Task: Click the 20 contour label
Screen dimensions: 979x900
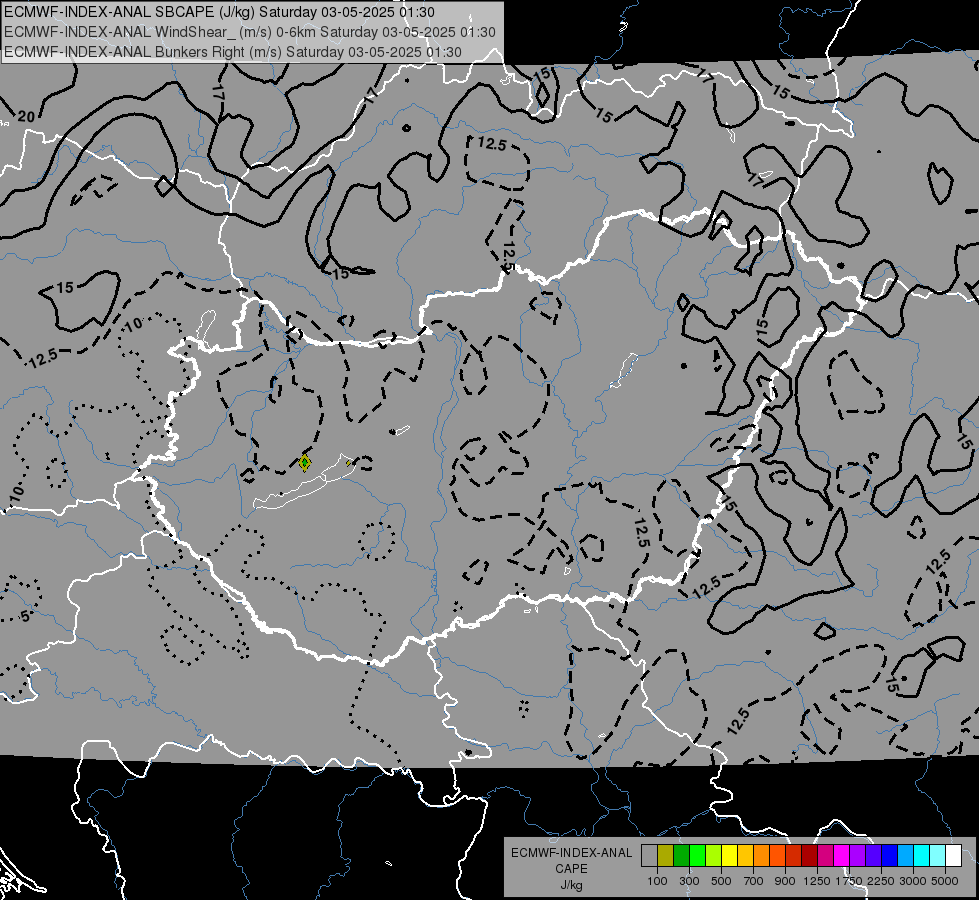Action: tap(26, 116)
